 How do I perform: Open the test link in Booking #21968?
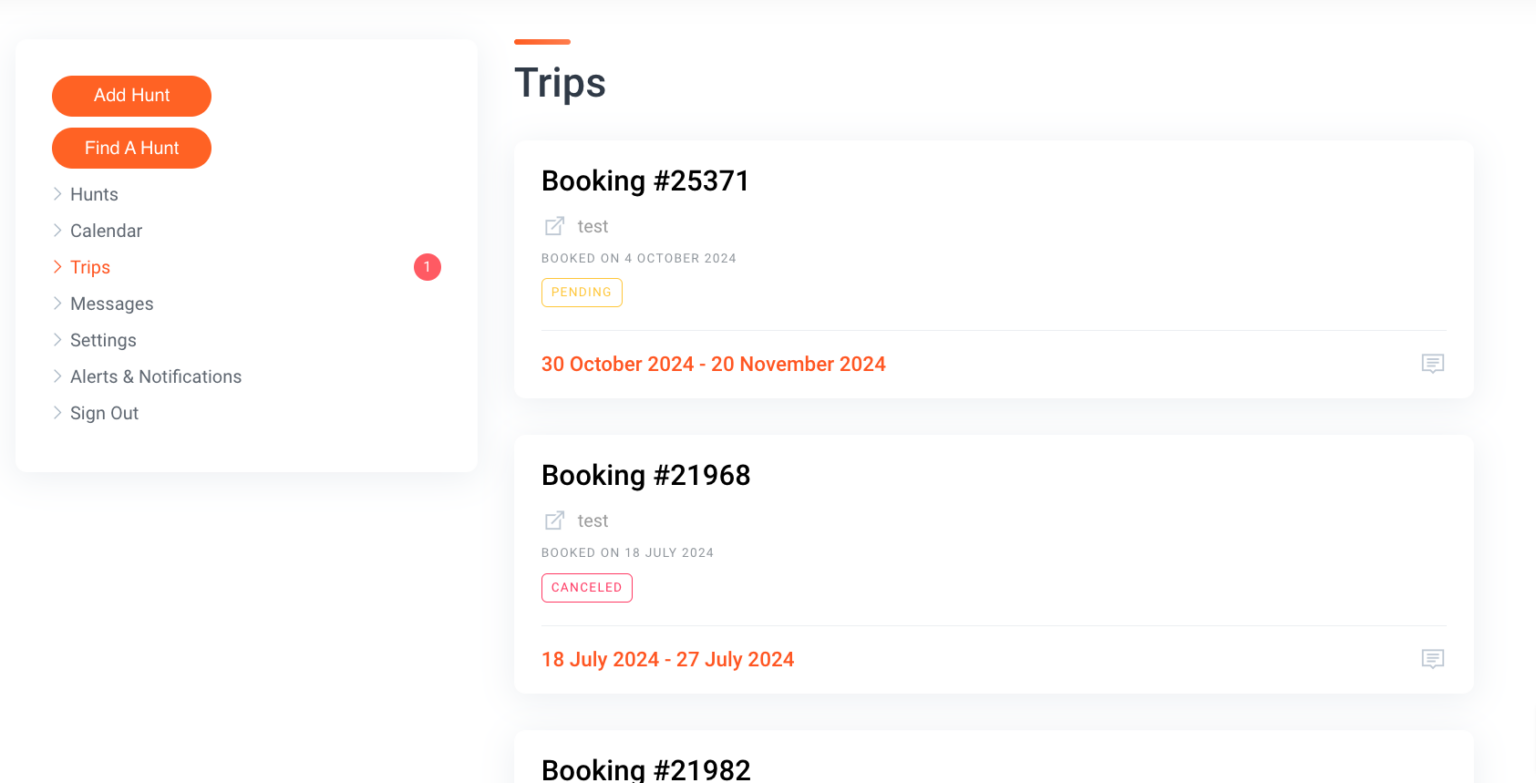pos(593,521)
